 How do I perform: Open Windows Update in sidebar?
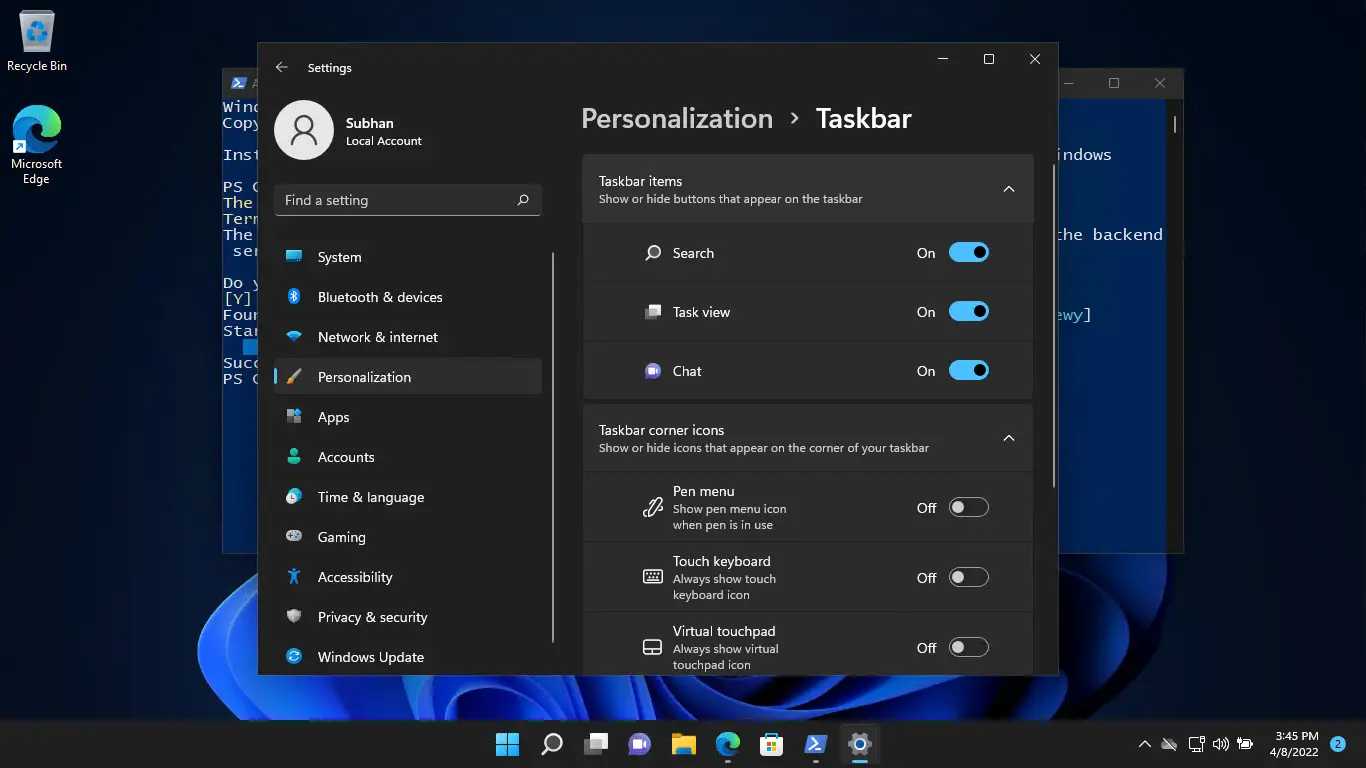[x=408, y=657]
